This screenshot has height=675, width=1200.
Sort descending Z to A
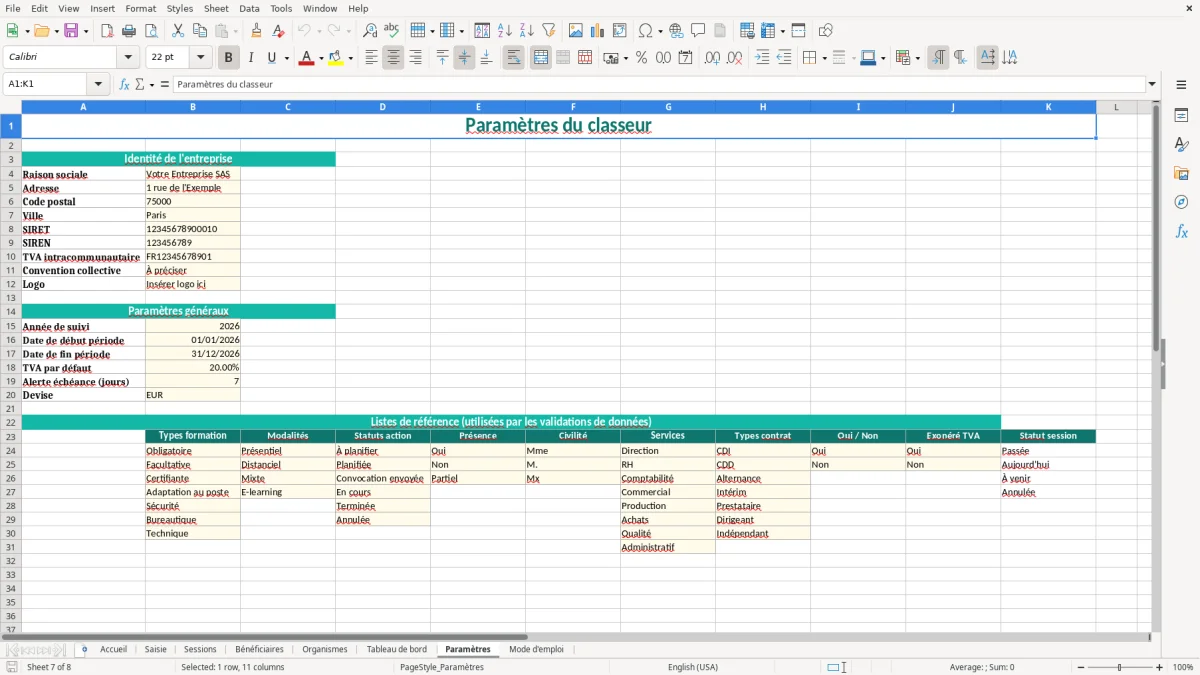pos(526,31)
